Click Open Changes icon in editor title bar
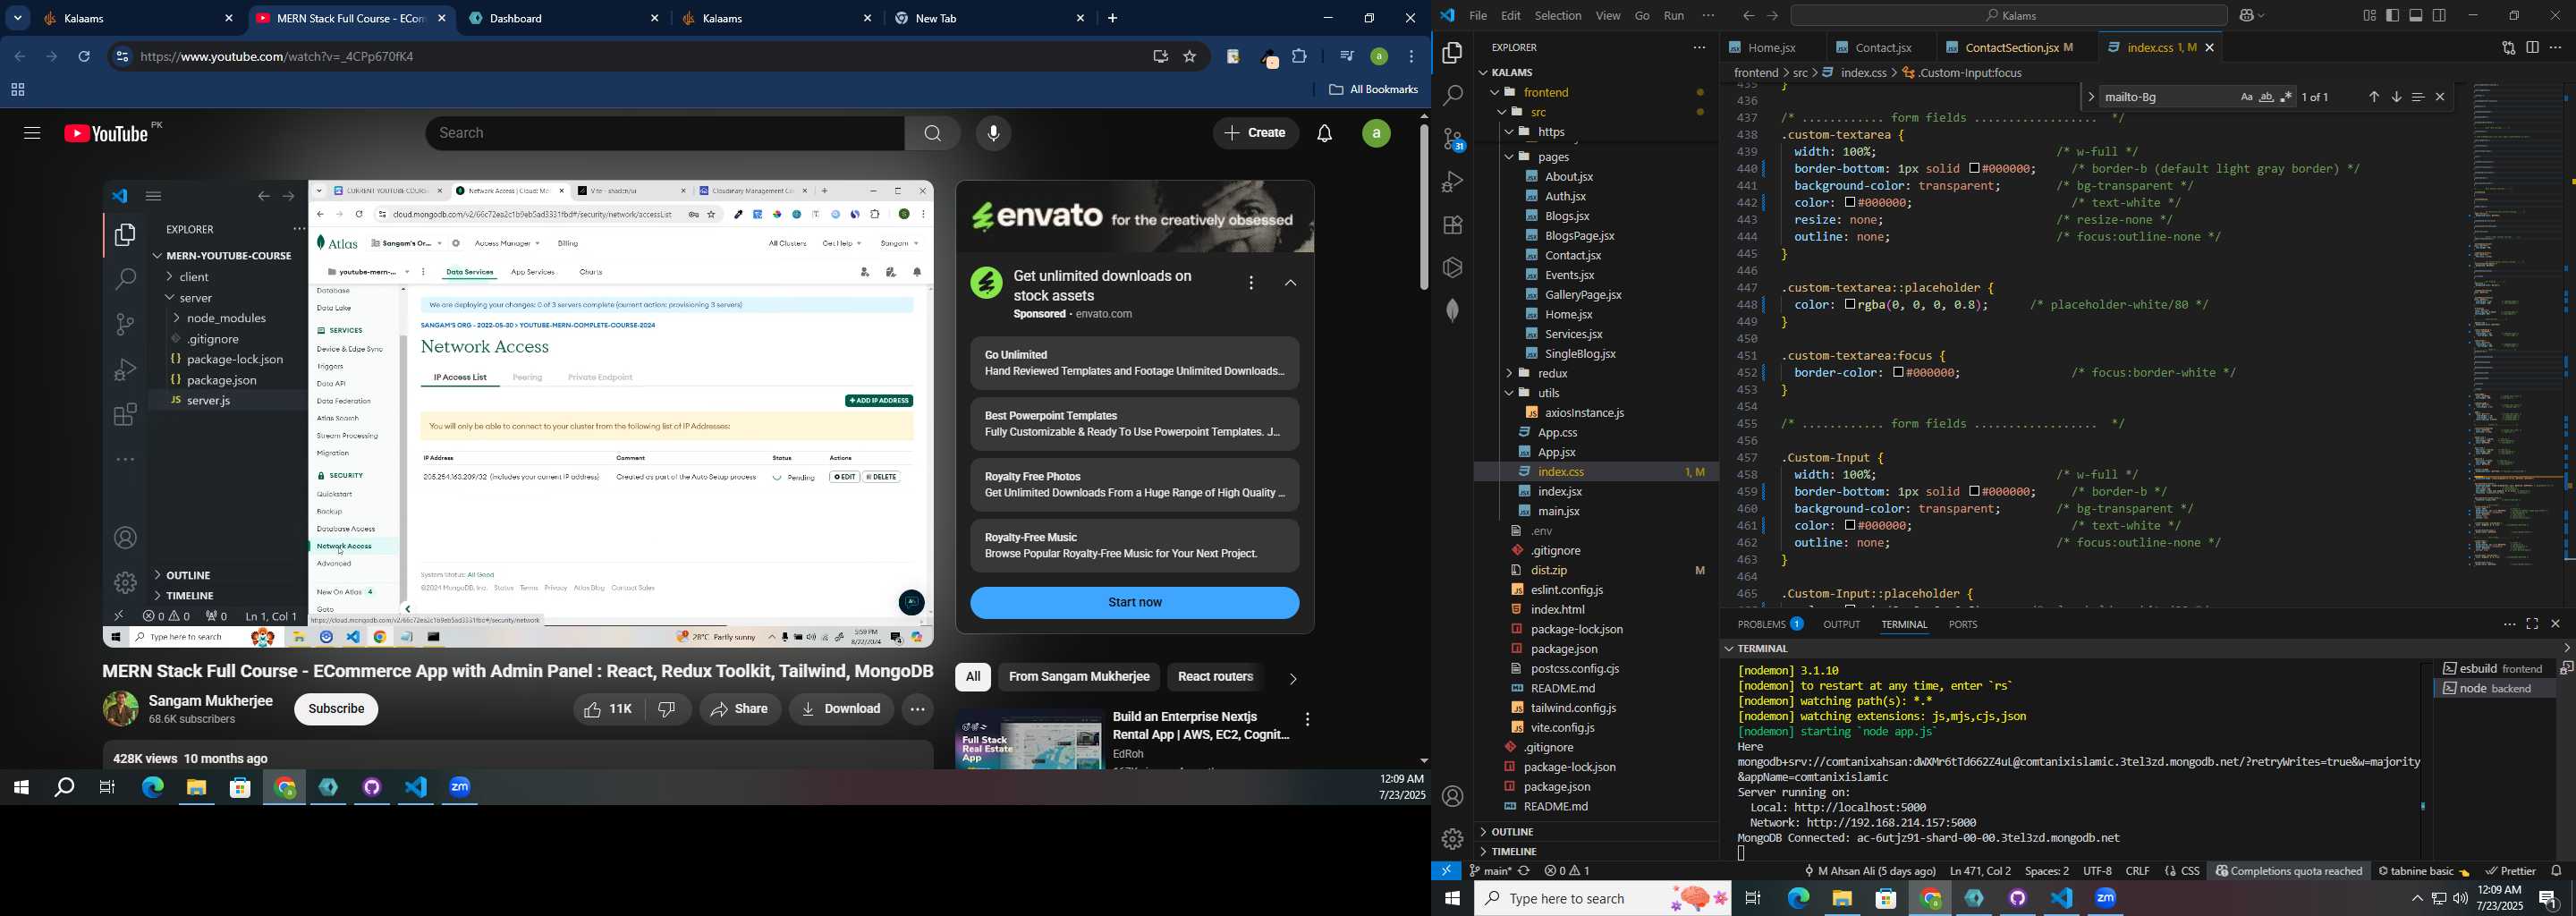The width and height of the screenshot is (2576, 916). (x=2508, y=48)
